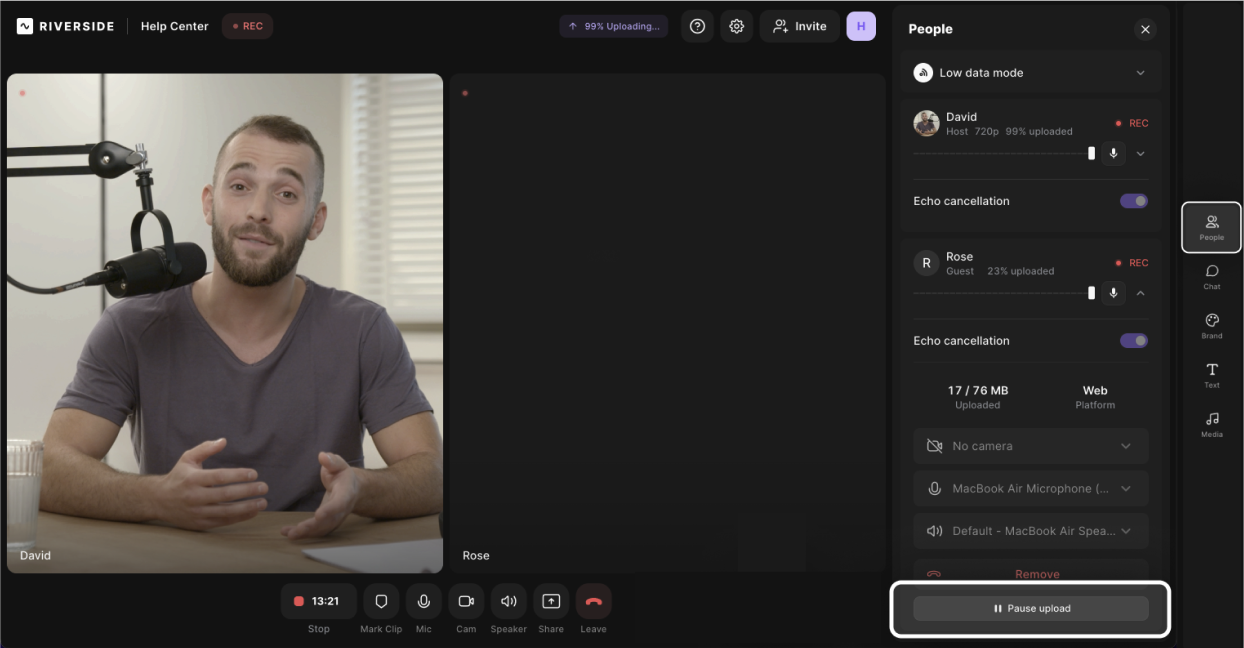The width and height of the screenshot is (1244, 648).
Task: Open the help question mark icon
Action: 698,27
